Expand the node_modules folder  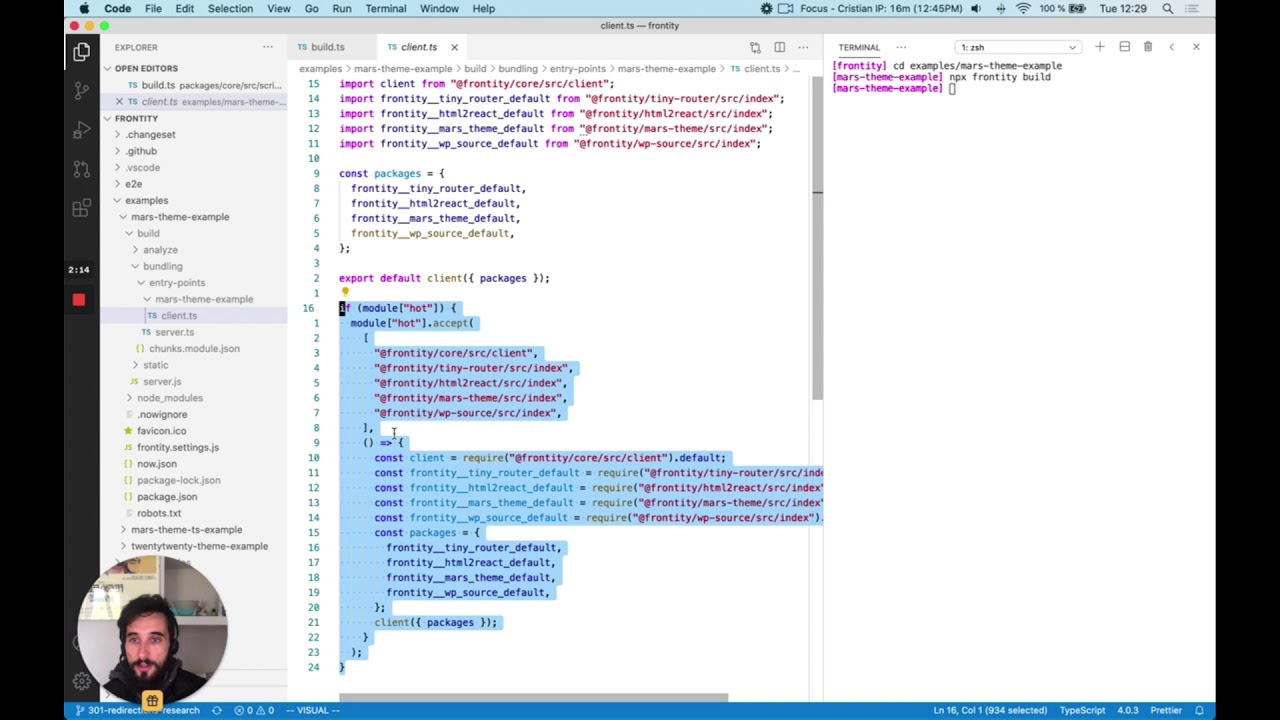click(x=169, y=398)
